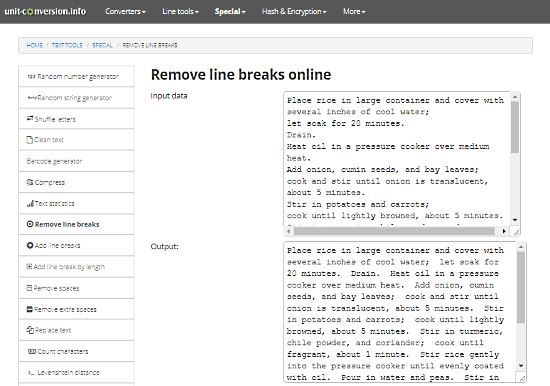
Task: Click the Replace text icon
Action: pos(30,330)
